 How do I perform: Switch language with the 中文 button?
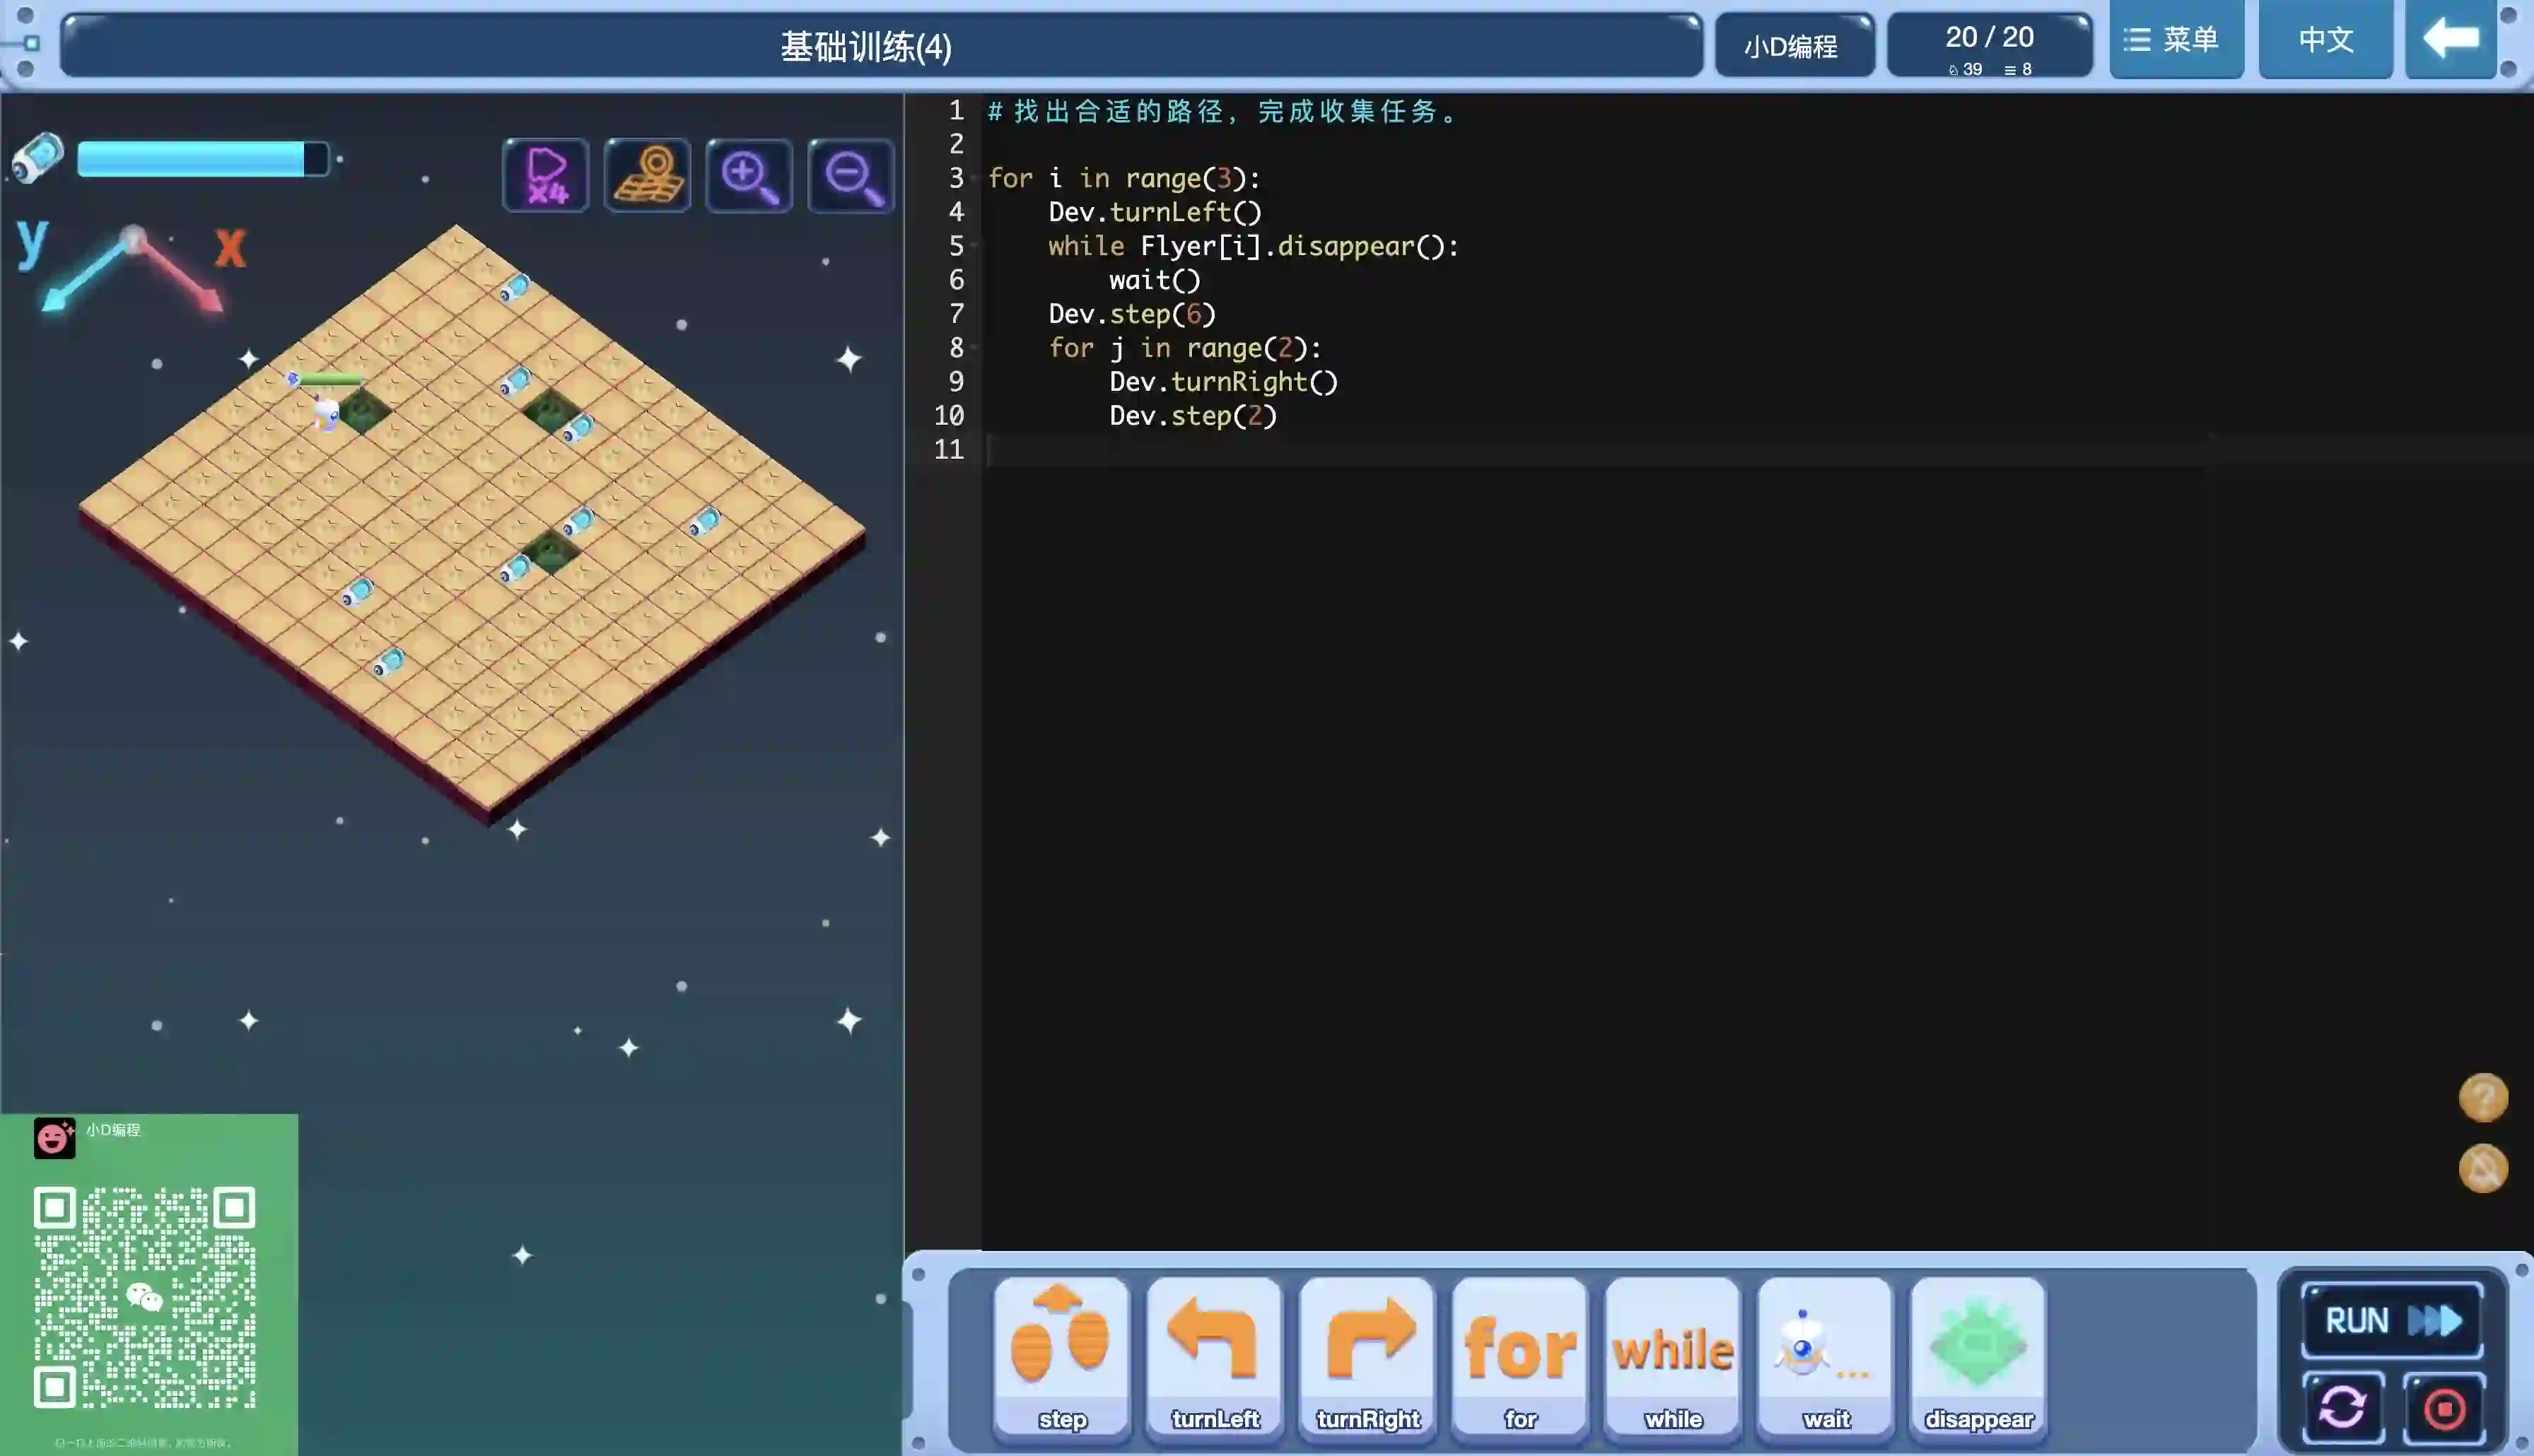[2325, 40]
